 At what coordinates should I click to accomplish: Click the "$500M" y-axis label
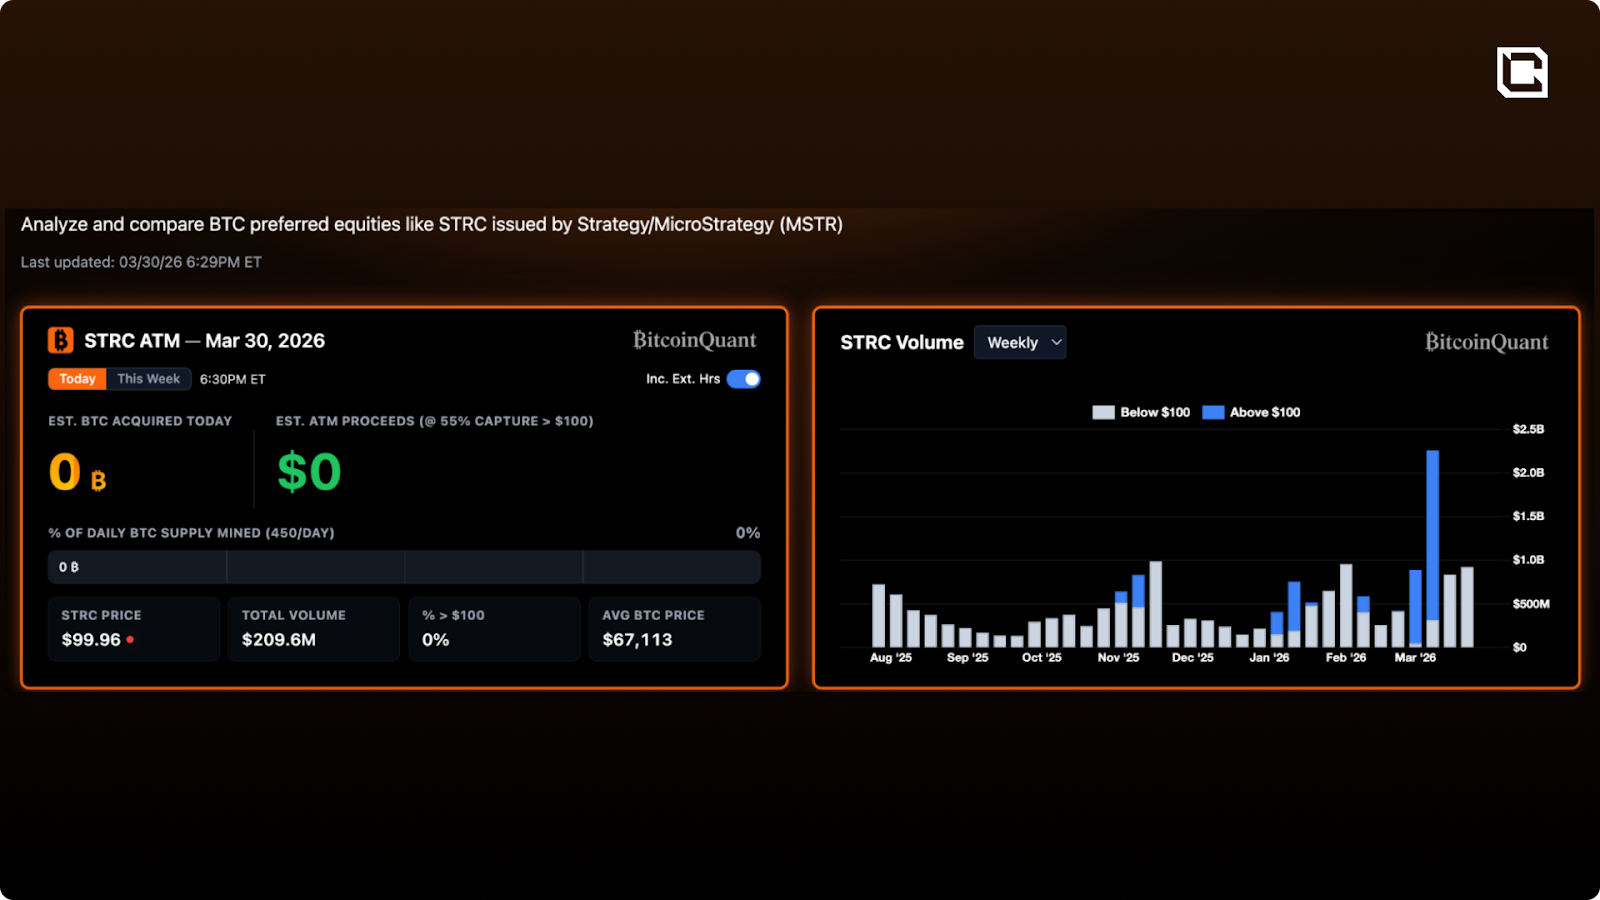[1531, 603]
